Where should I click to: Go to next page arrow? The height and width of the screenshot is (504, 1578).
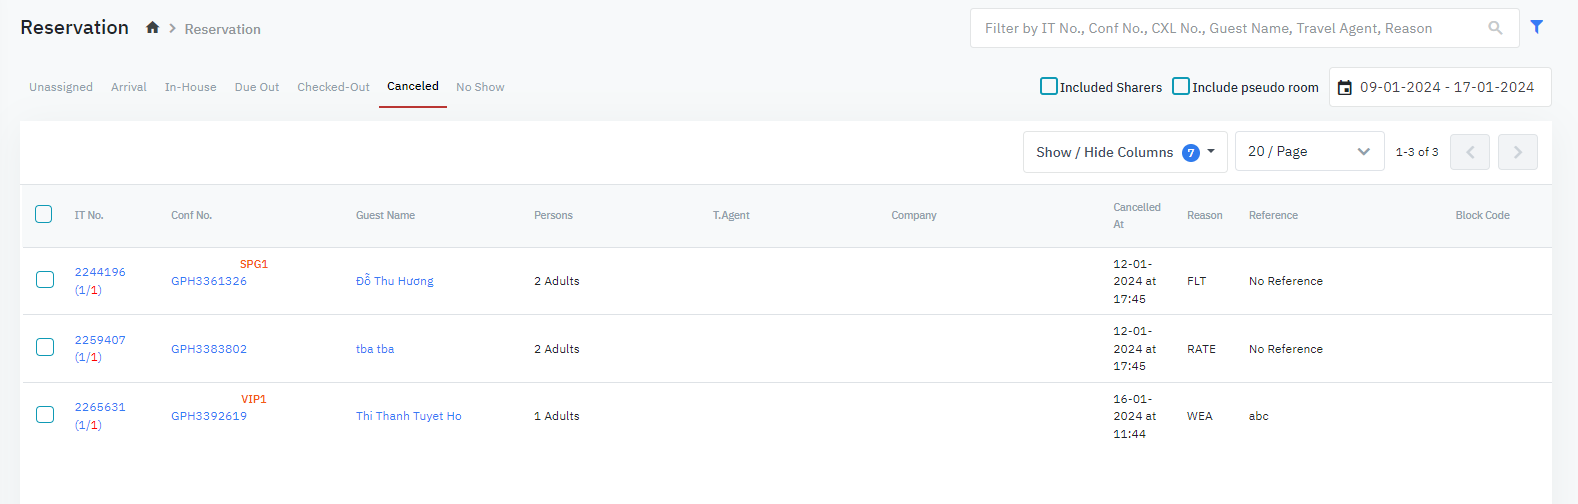pyautogui.click(x=1517, y=152)
